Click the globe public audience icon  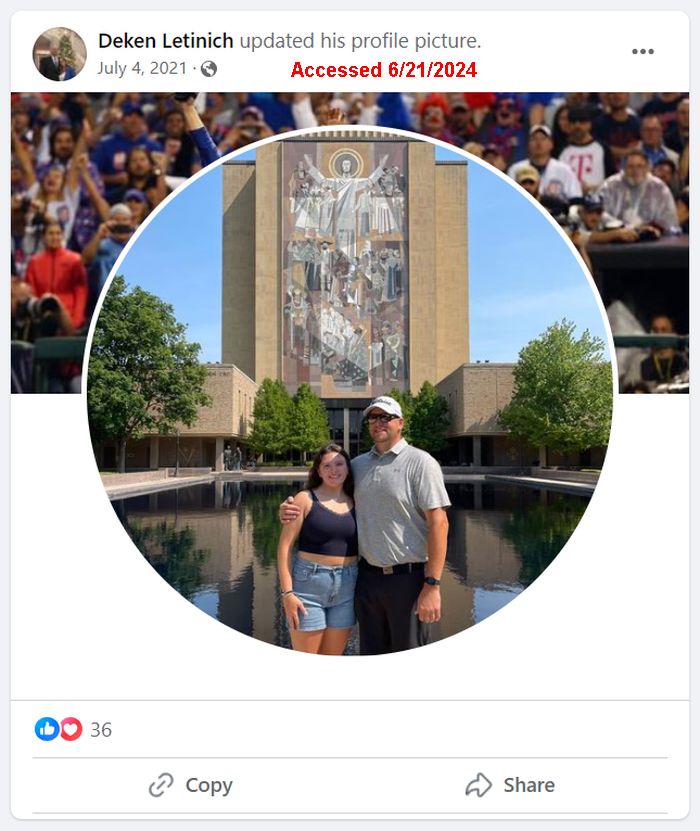click(x=209, y=69)
